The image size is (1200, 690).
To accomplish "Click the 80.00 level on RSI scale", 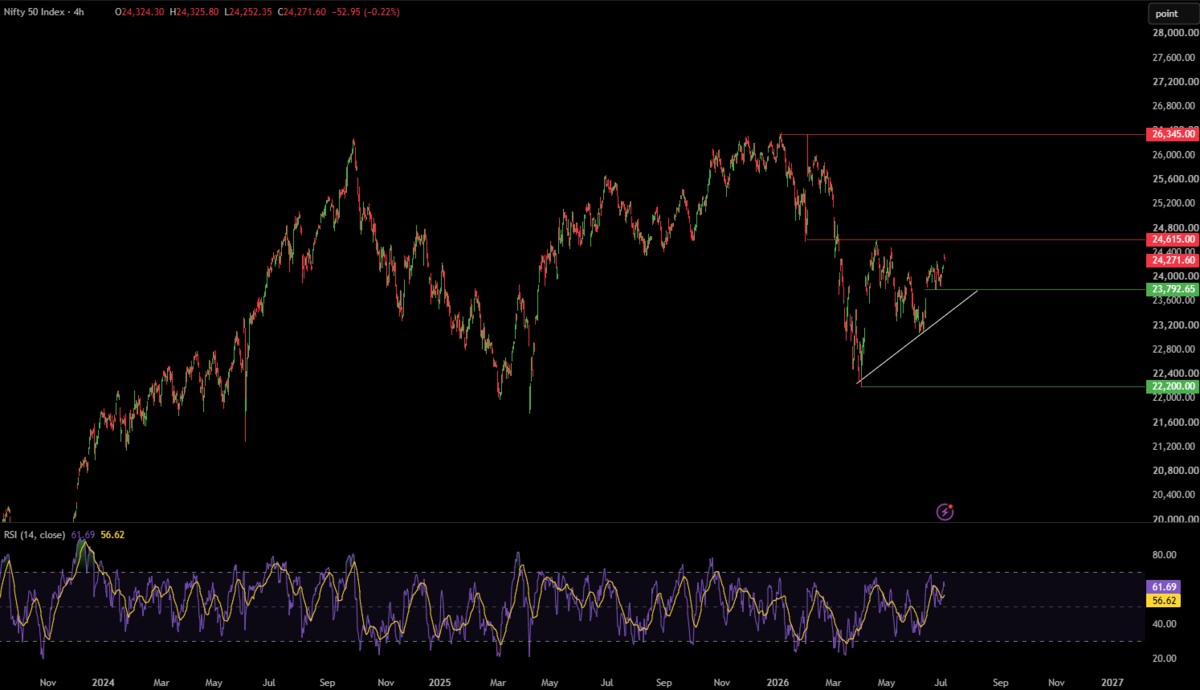I will point(1163,555).
